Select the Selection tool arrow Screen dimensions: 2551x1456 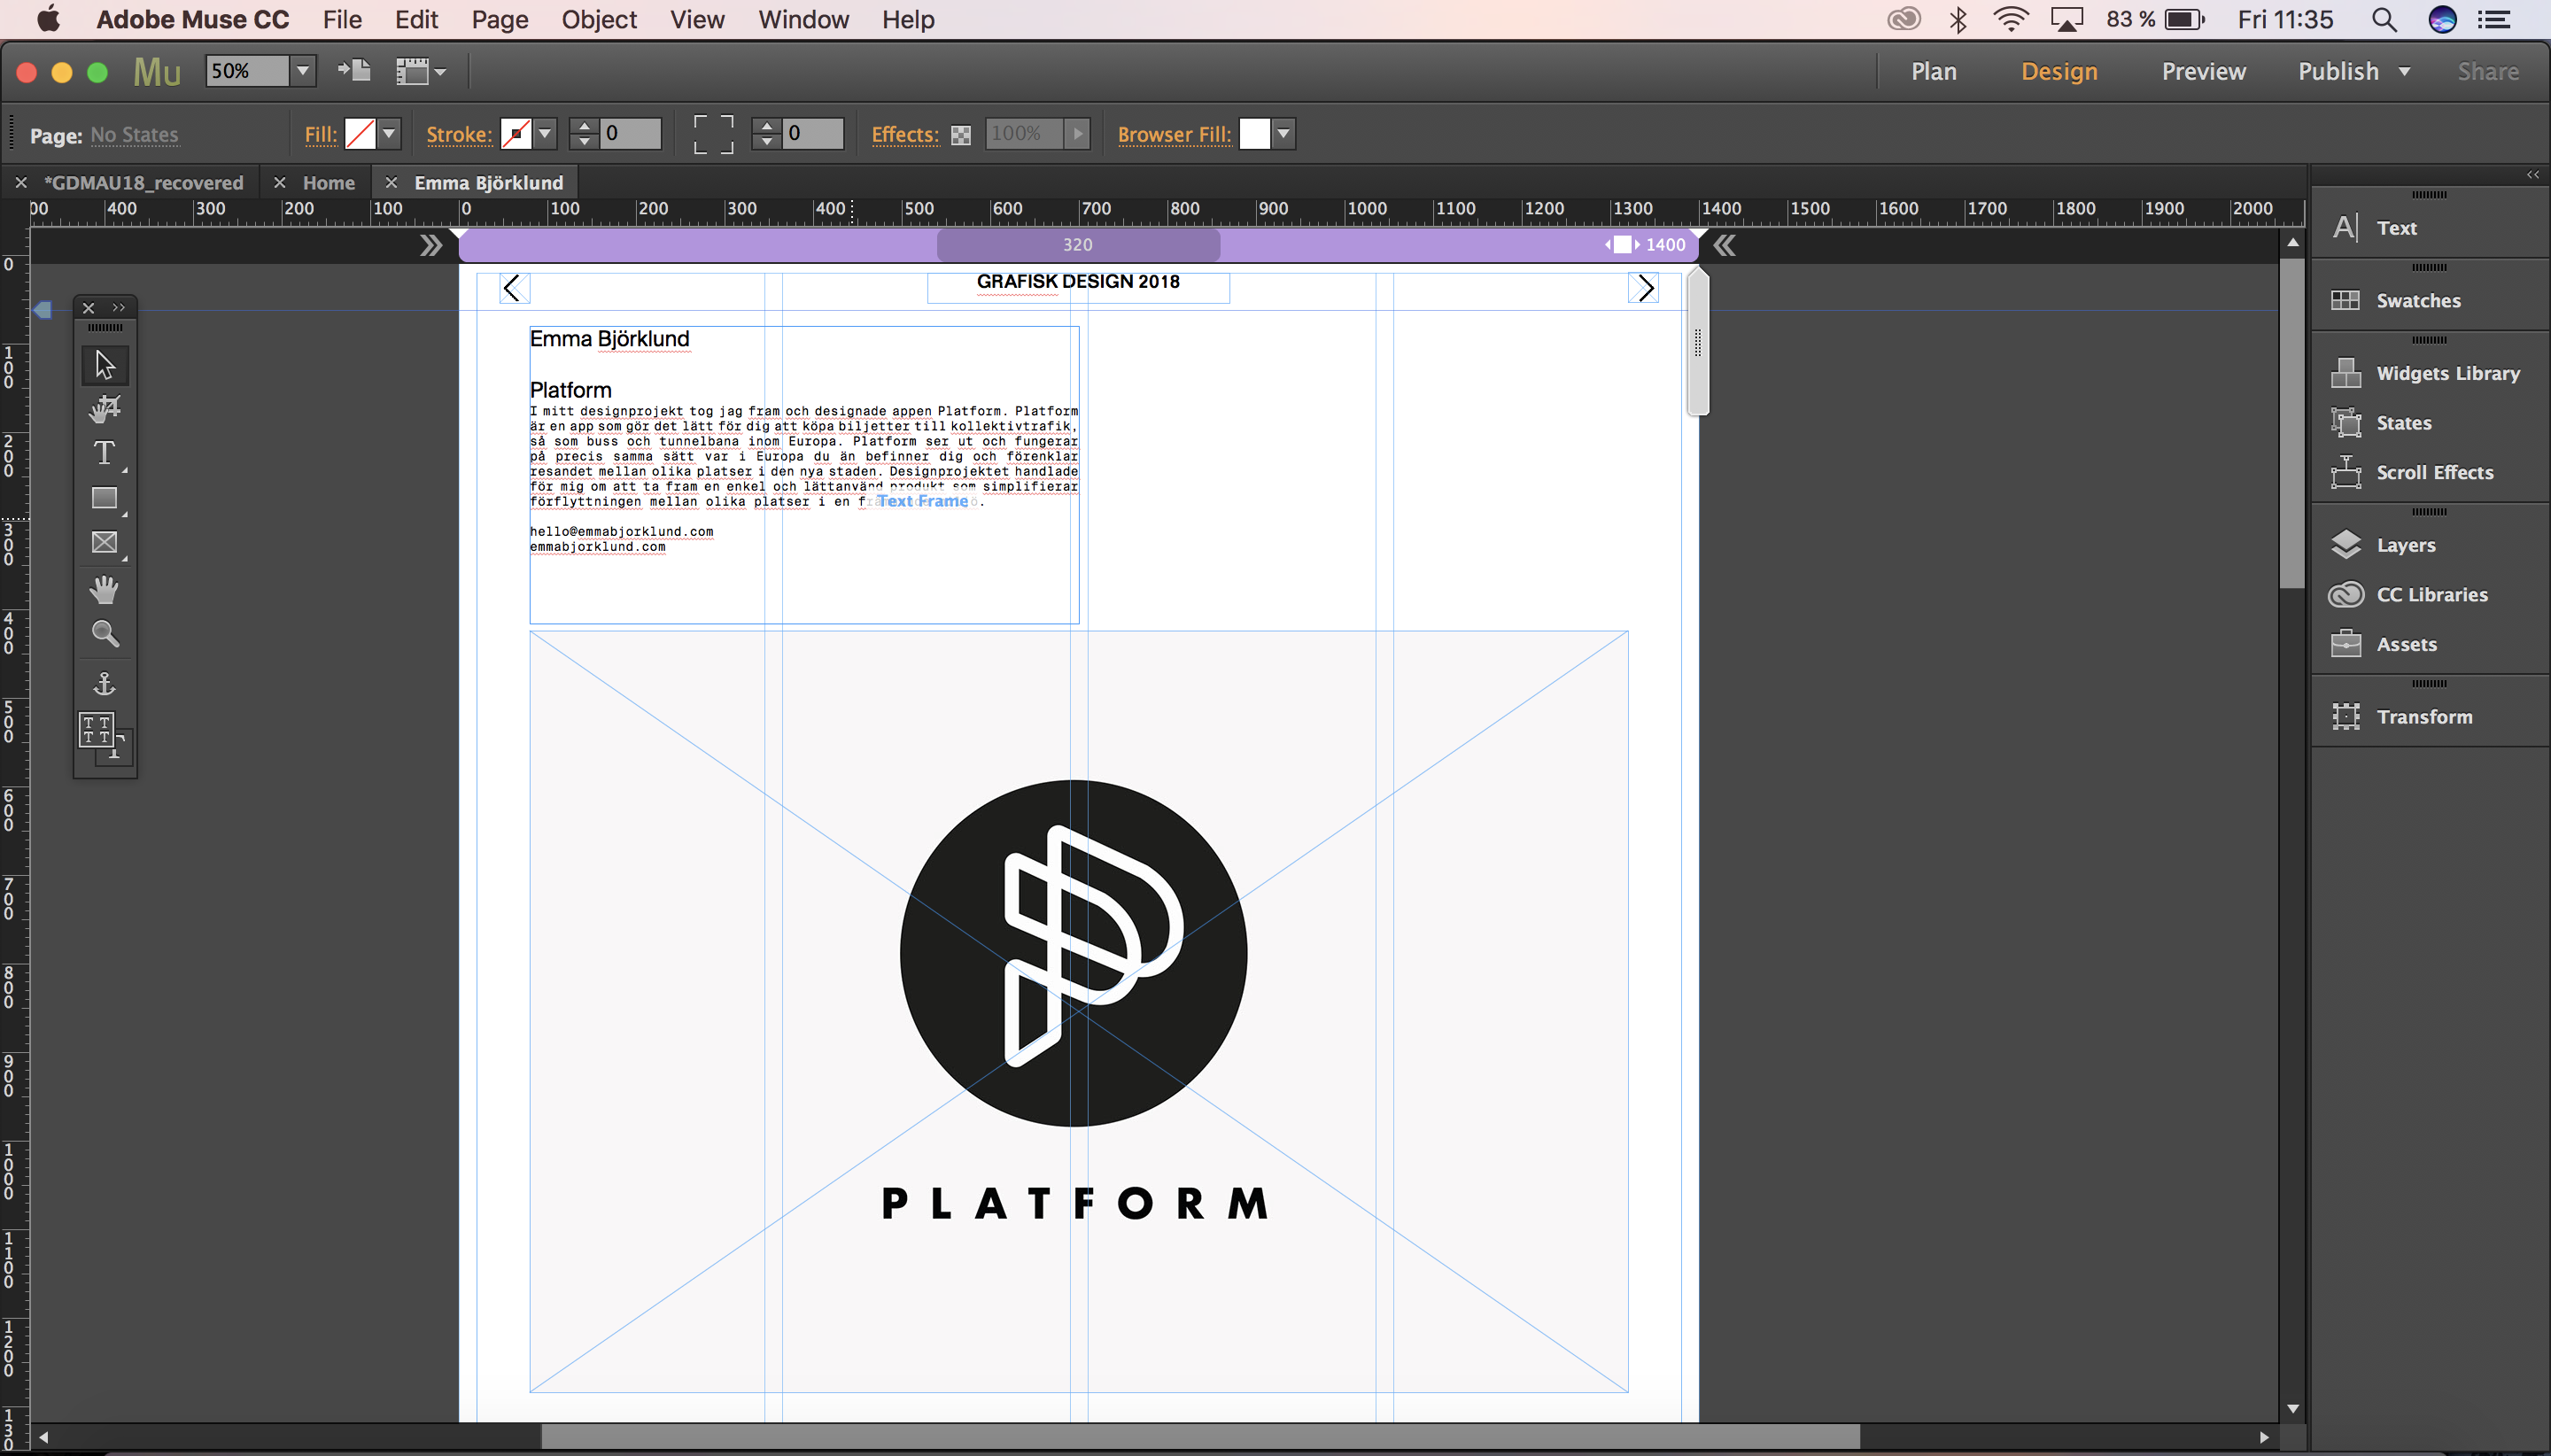pyautogui.click(x=104, y=363)
